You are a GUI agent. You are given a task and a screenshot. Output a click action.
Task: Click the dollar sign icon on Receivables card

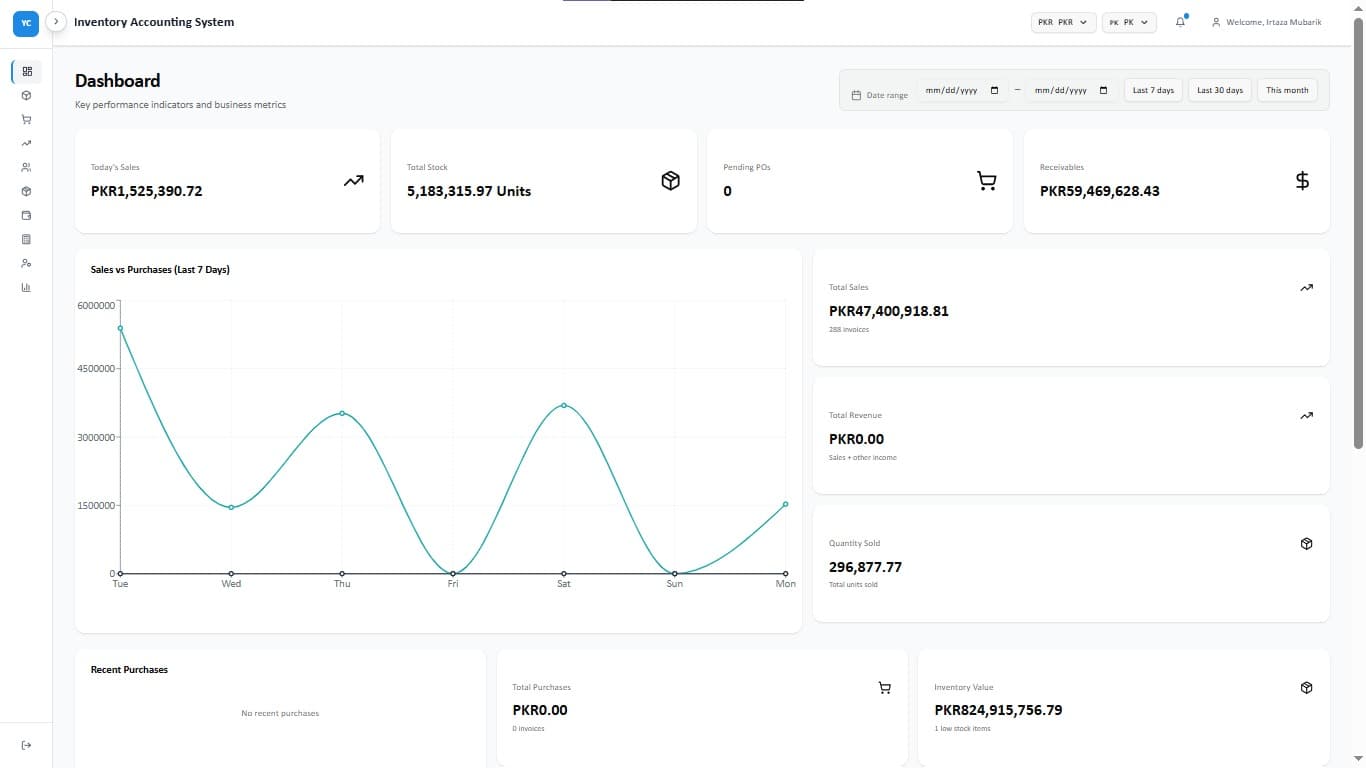(x=1302, y=181)
